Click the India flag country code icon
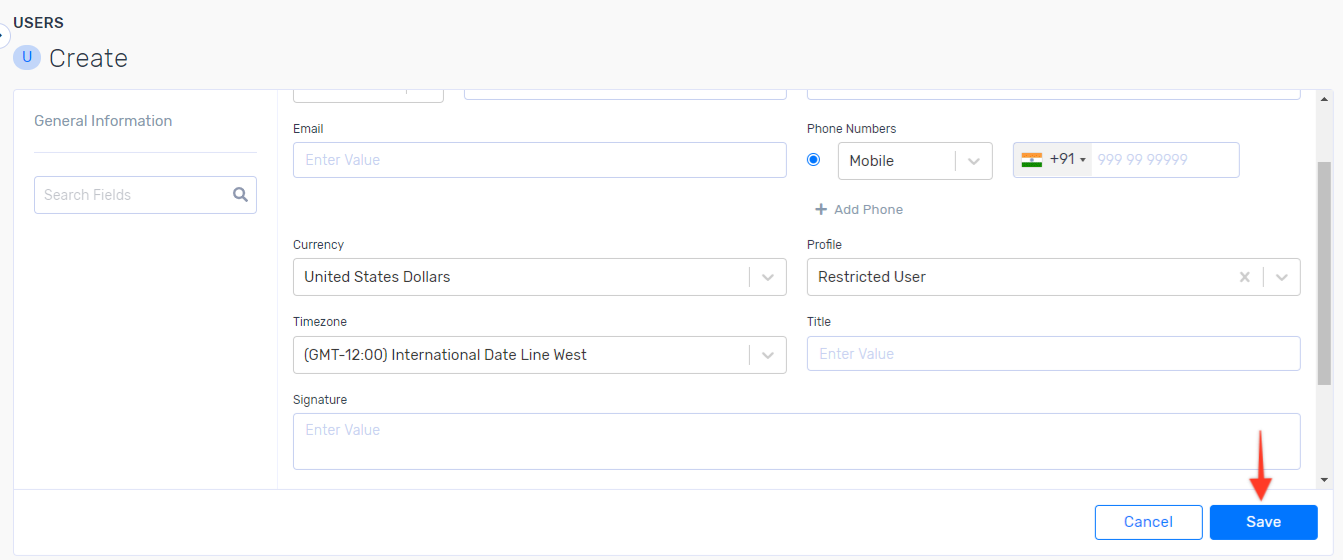The image size is (1343, 560). (x=1031, y=160)
